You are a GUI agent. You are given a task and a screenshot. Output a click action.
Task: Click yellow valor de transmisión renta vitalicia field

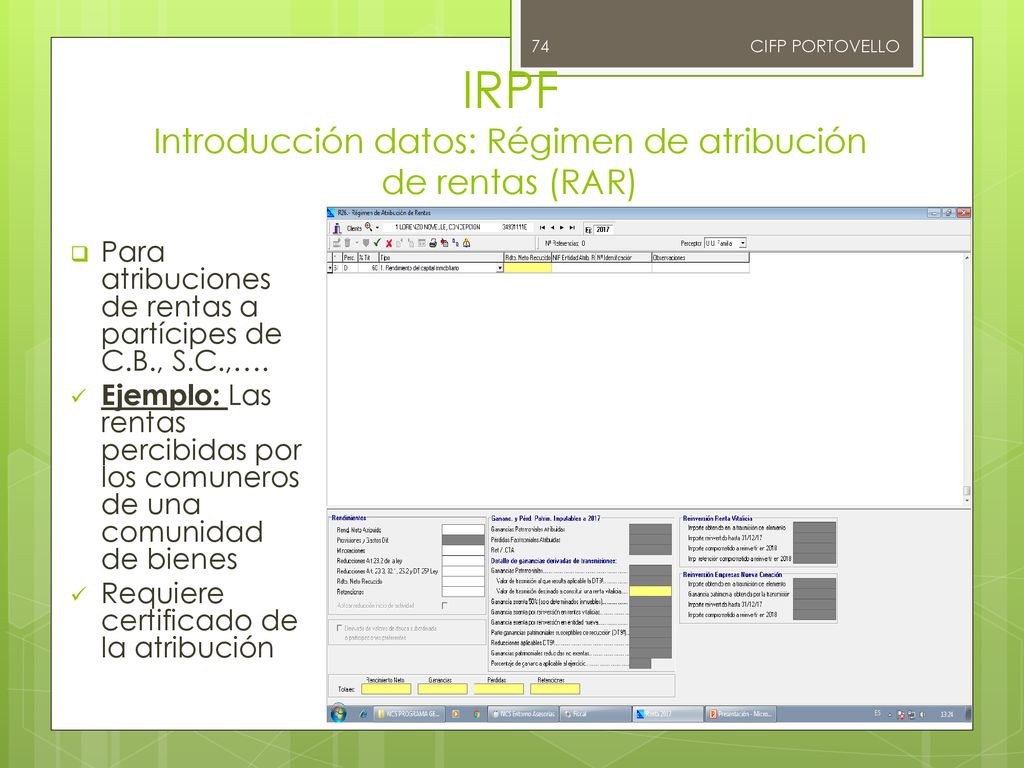650,590
